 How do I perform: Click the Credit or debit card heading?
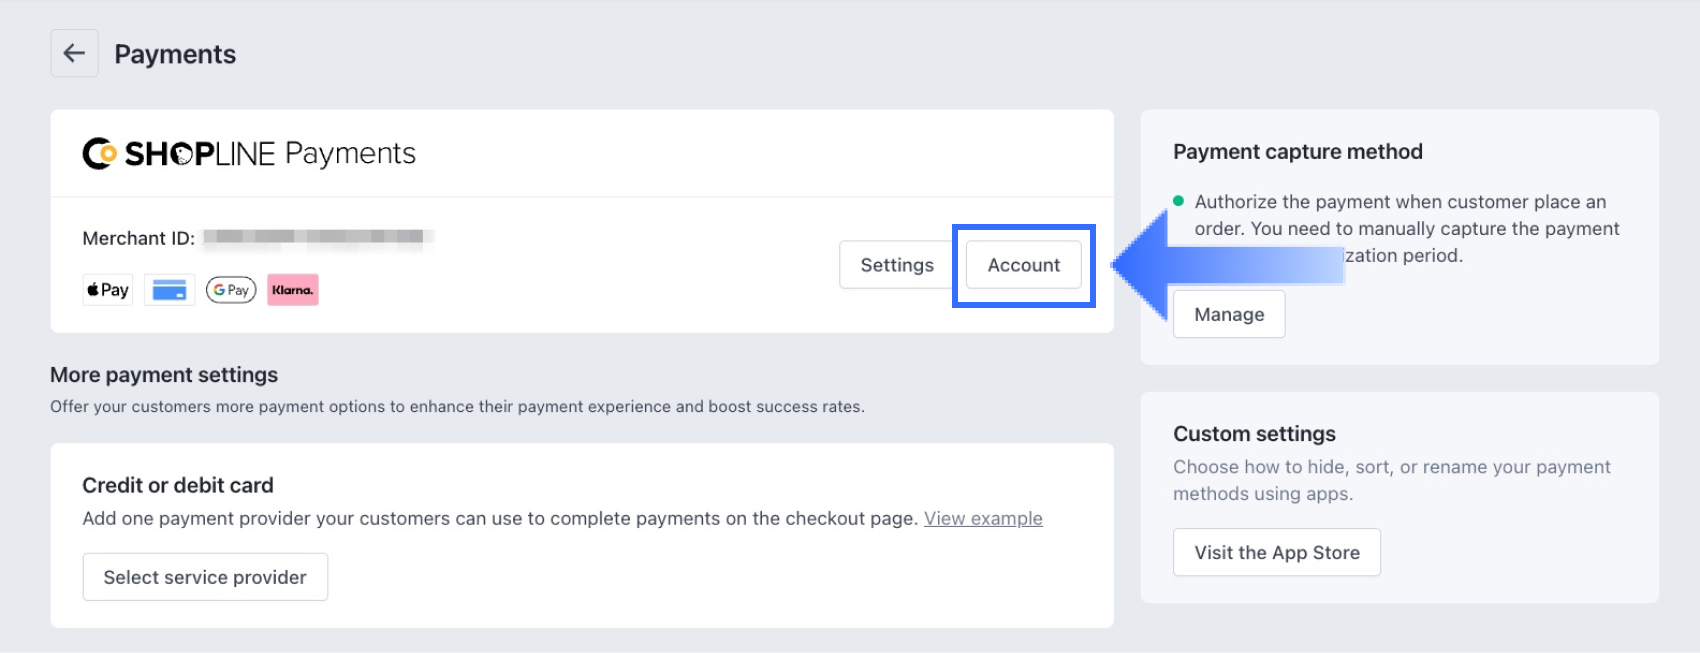[178, 485]
